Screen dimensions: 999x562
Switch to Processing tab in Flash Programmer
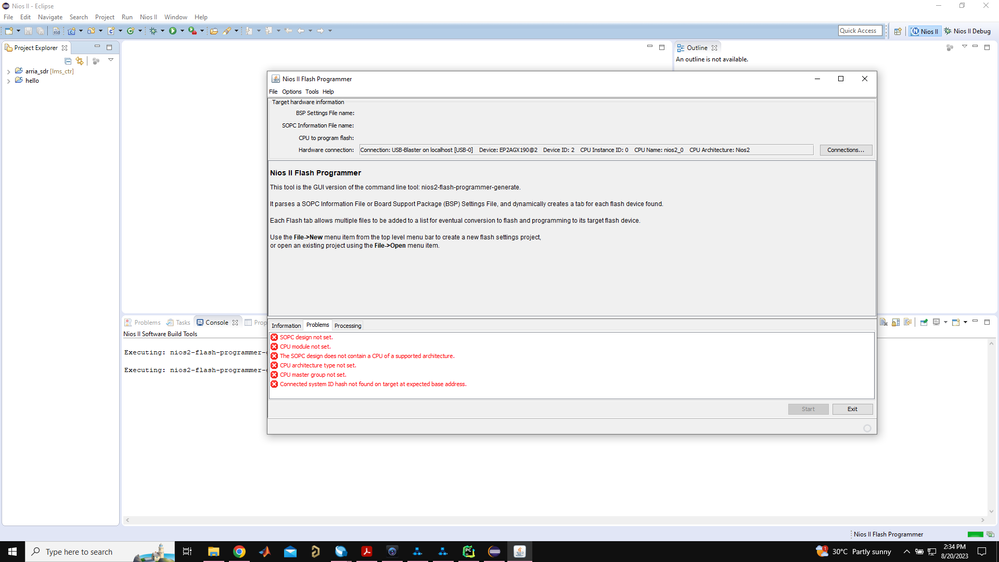tap(348, 326)
